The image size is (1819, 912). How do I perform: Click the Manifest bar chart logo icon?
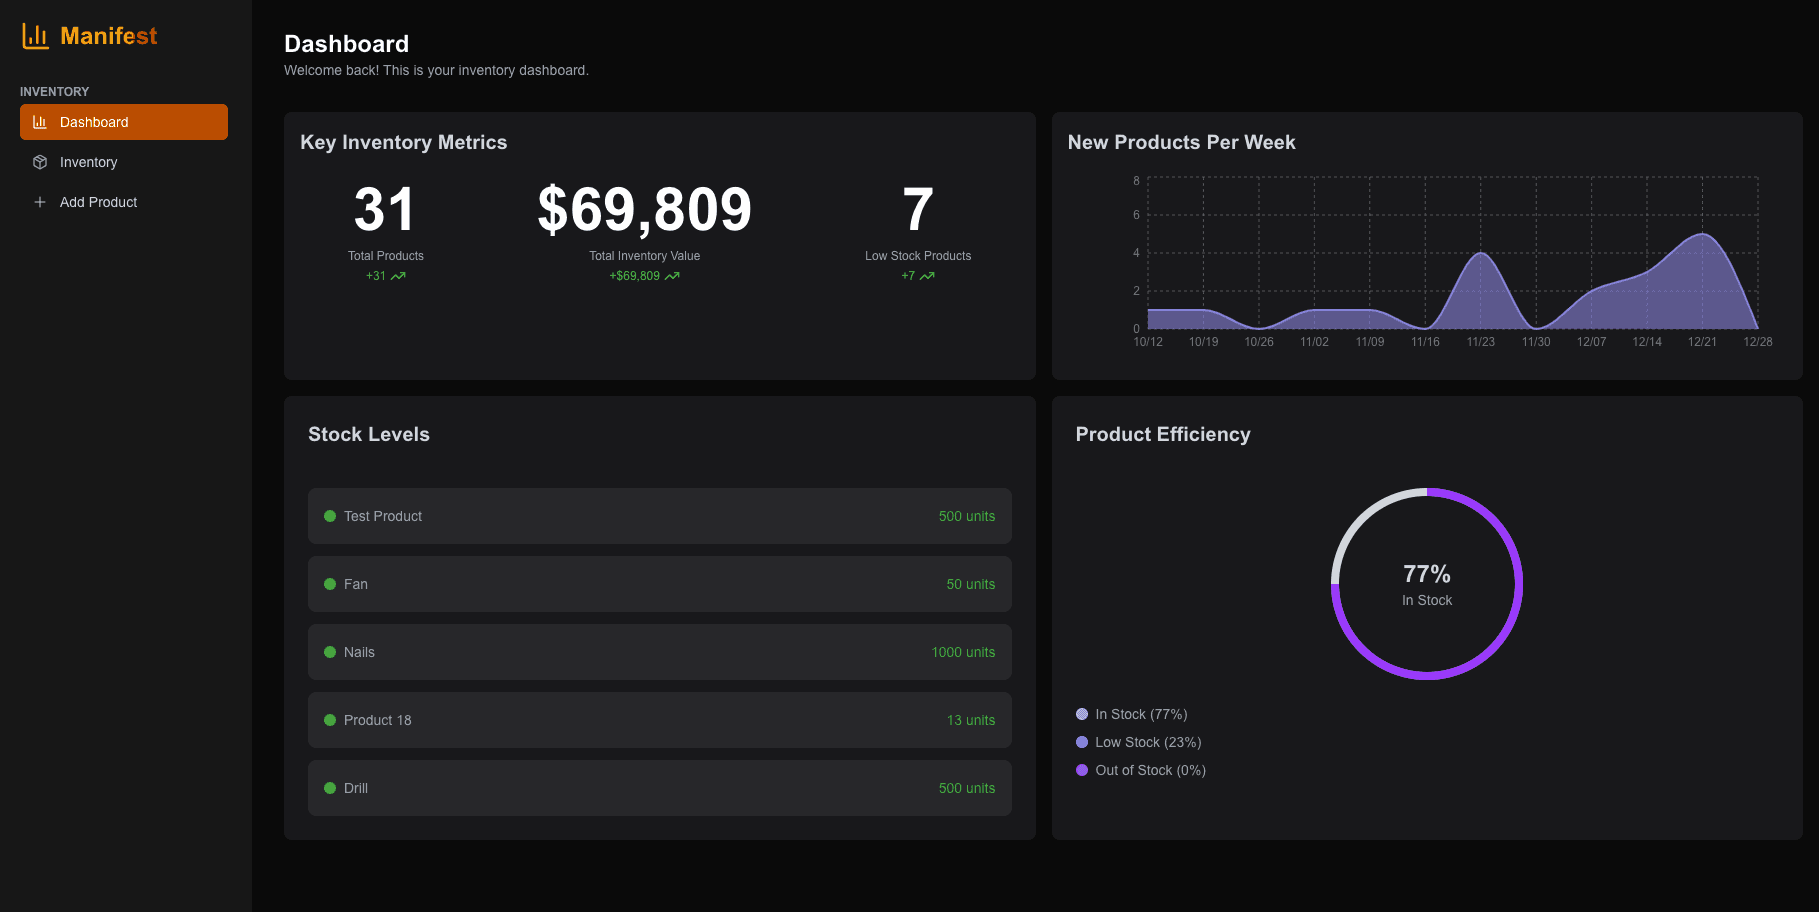coord(36,36)
